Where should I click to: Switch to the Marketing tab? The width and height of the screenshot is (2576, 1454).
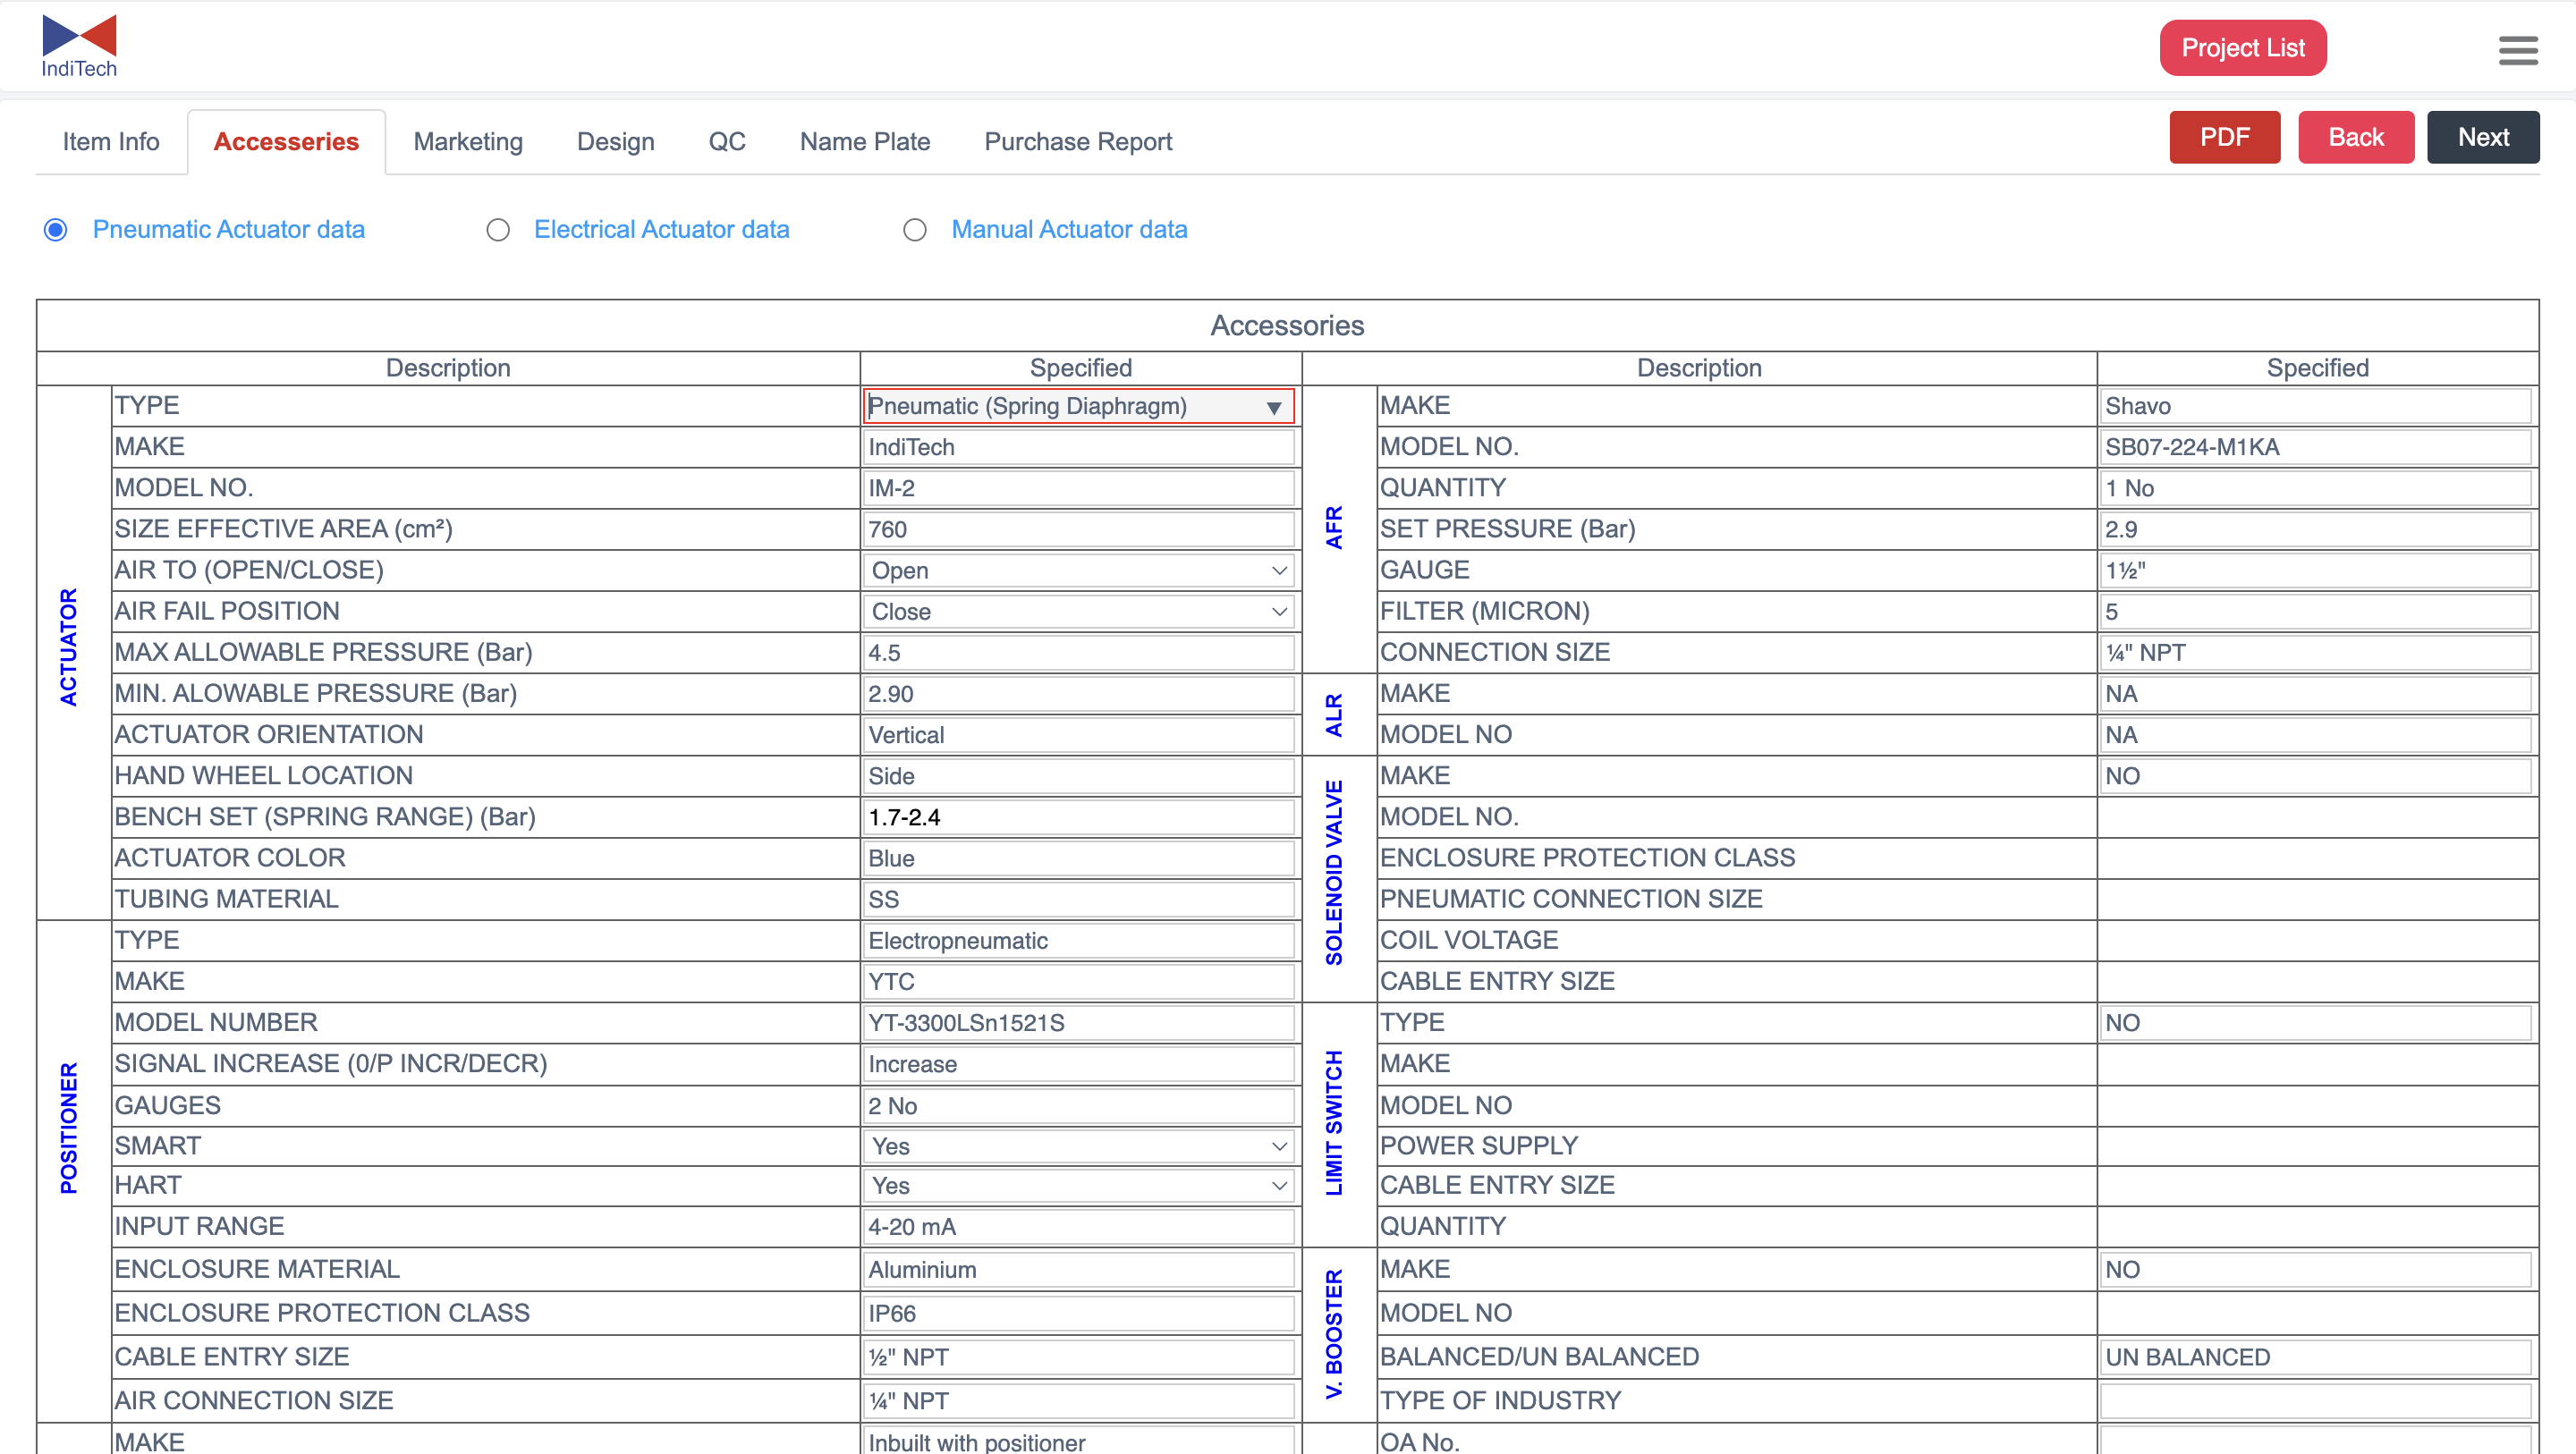[x=468, y=142]
